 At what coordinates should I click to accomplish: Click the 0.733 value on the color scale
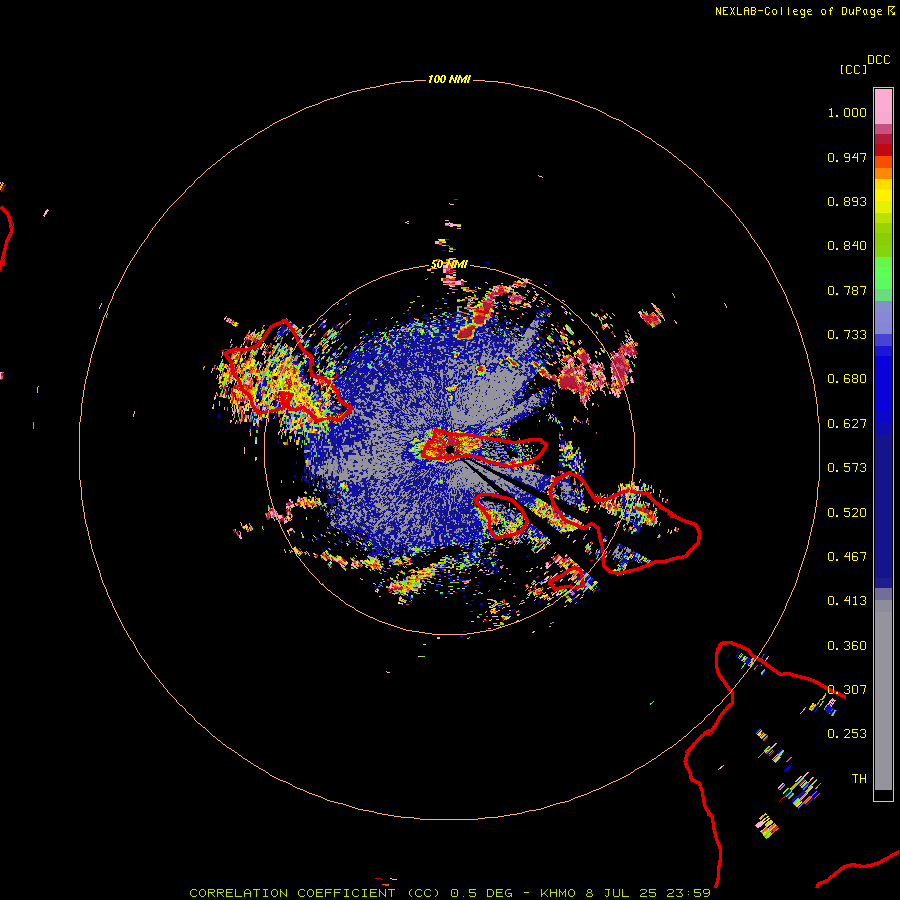pos(847,335)
